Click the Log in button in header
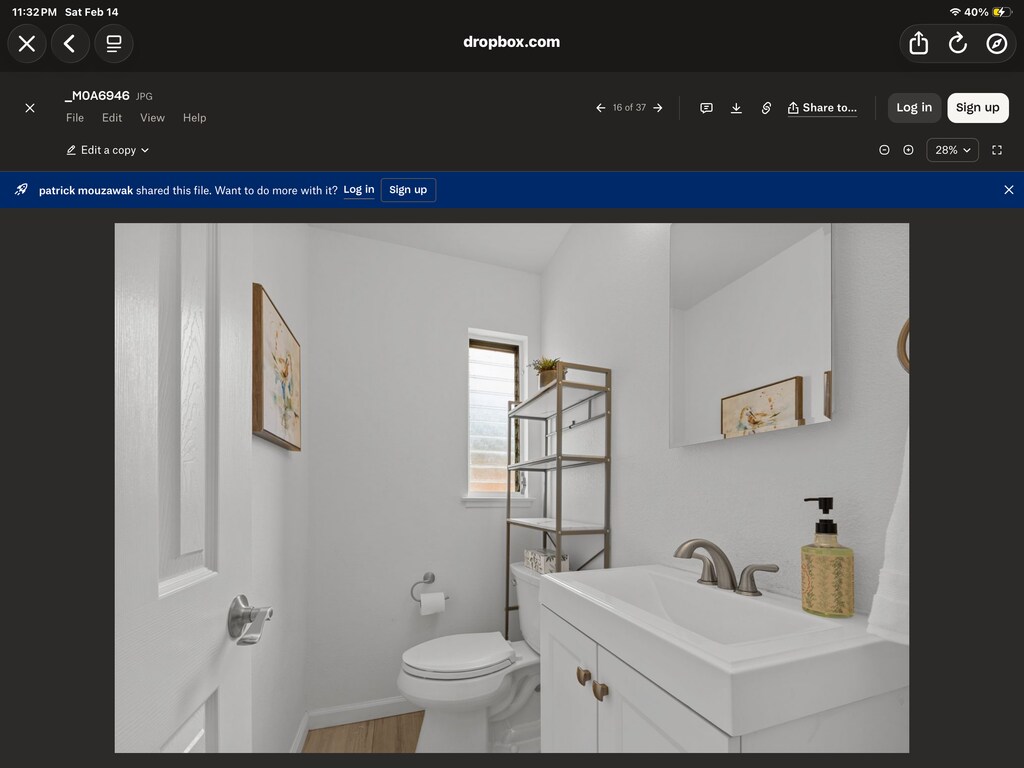 coord(914,108)
